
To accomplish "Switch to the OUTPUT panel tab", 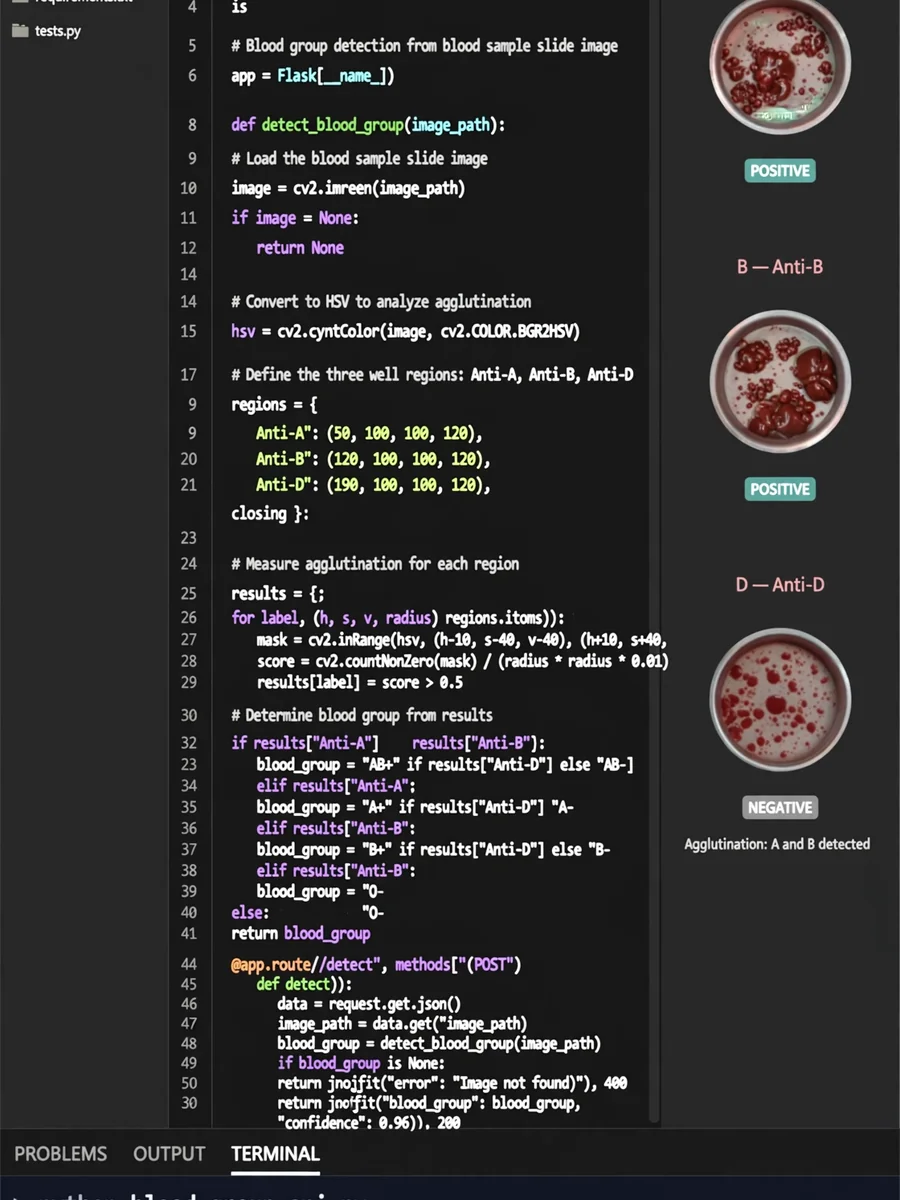I will (169, 1153).
